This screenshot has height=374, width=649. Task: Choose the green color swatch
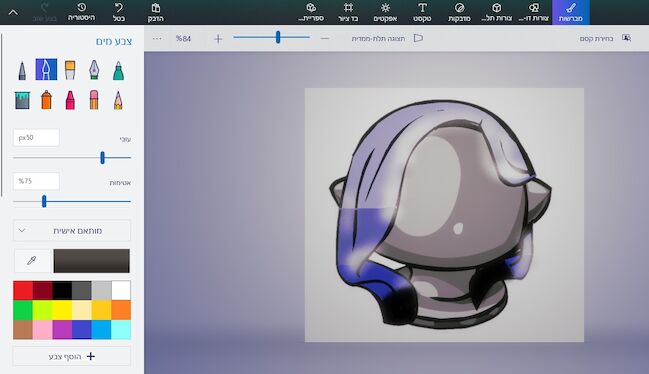click(x=23, y=310)
